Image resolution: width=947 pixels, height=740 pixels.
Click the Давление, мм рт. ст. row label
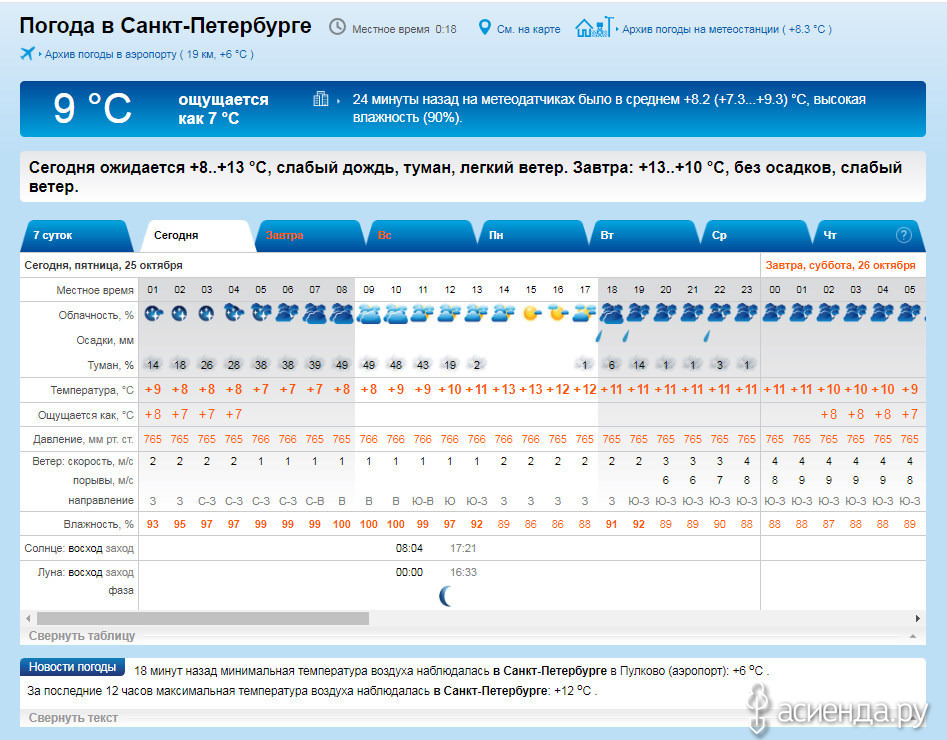coord(83,439)
